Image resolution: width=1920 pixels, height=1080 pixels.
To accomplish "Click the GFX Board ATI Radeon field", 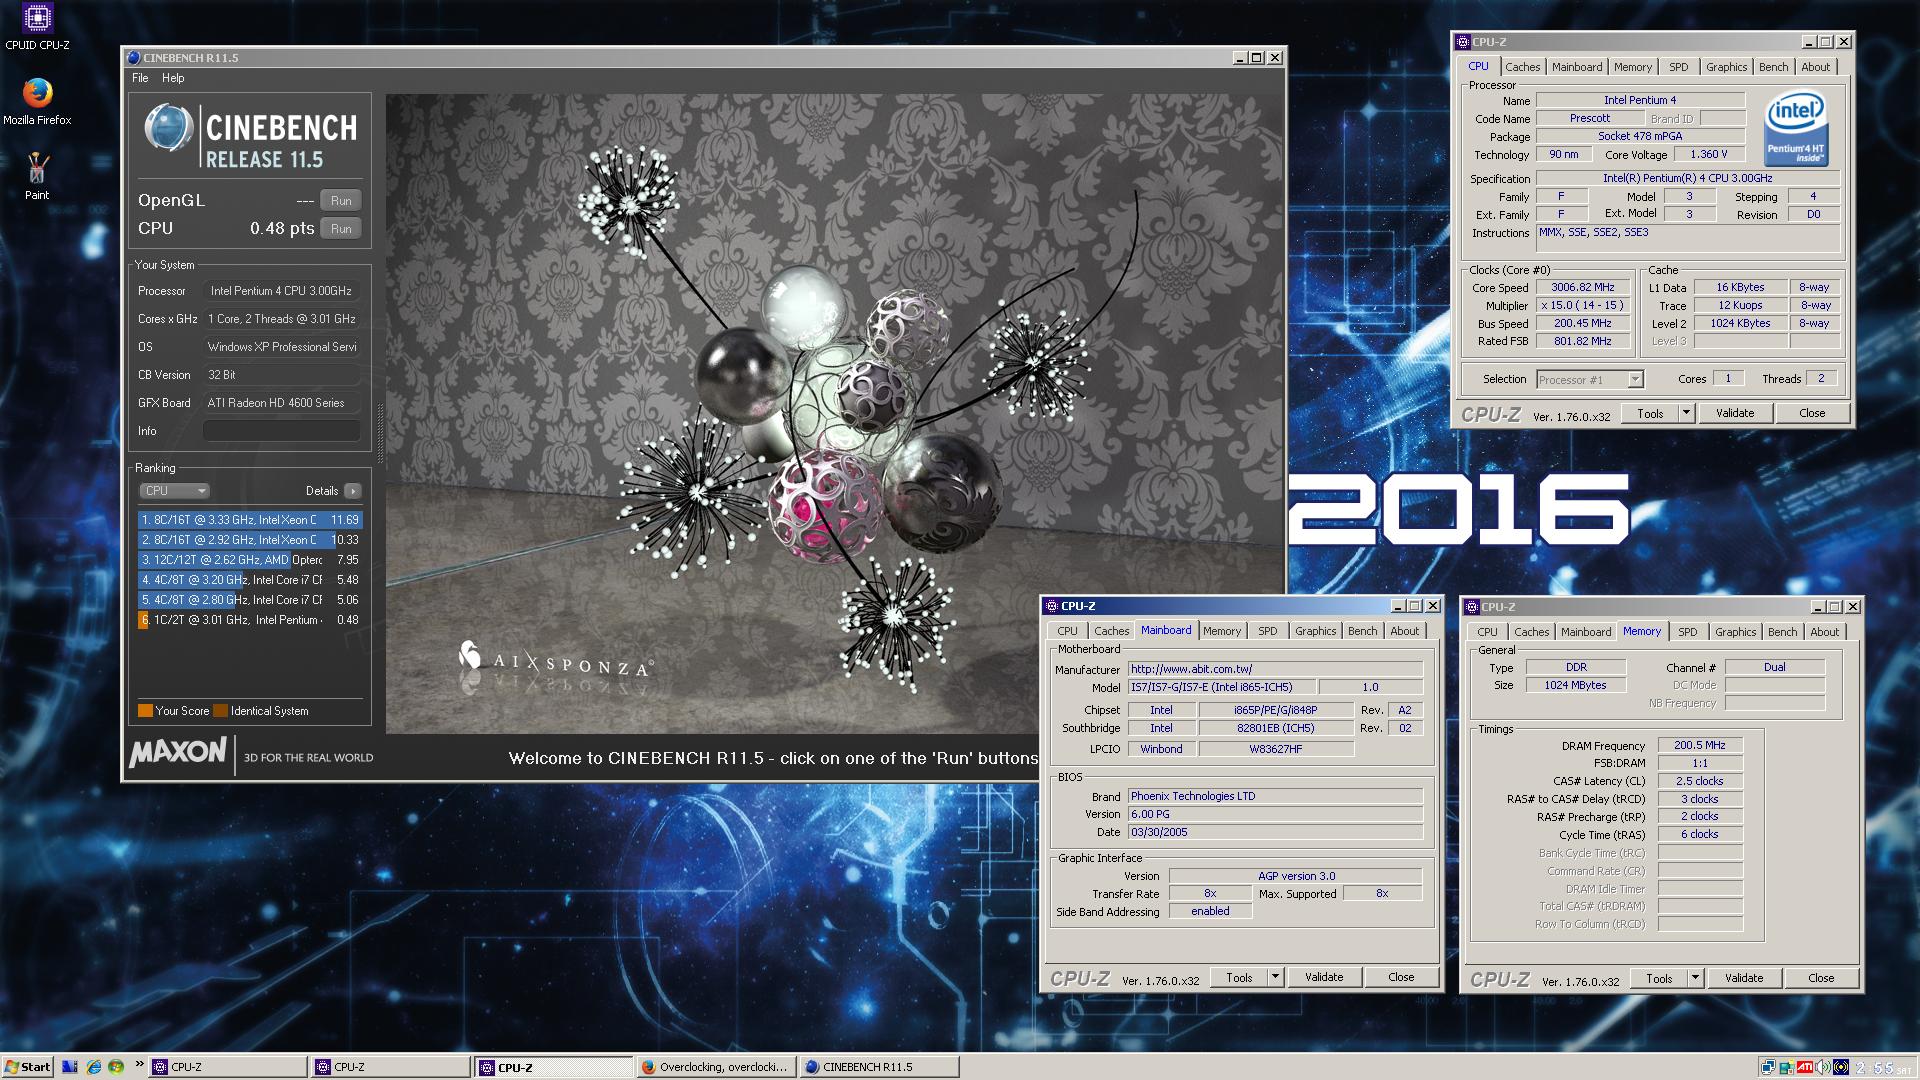I will (x=282, y=403).
